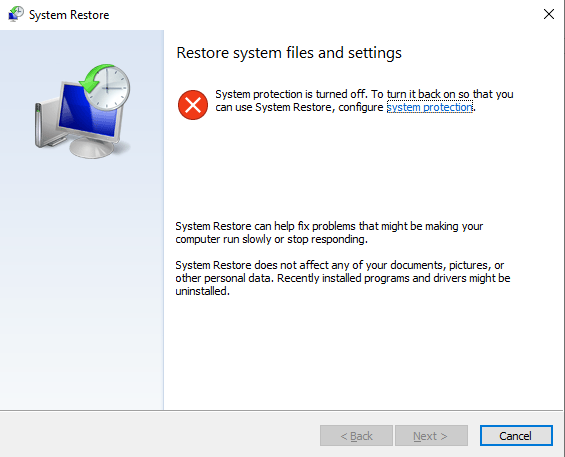
Task: Open the system protection link
Action: [430, 107]
